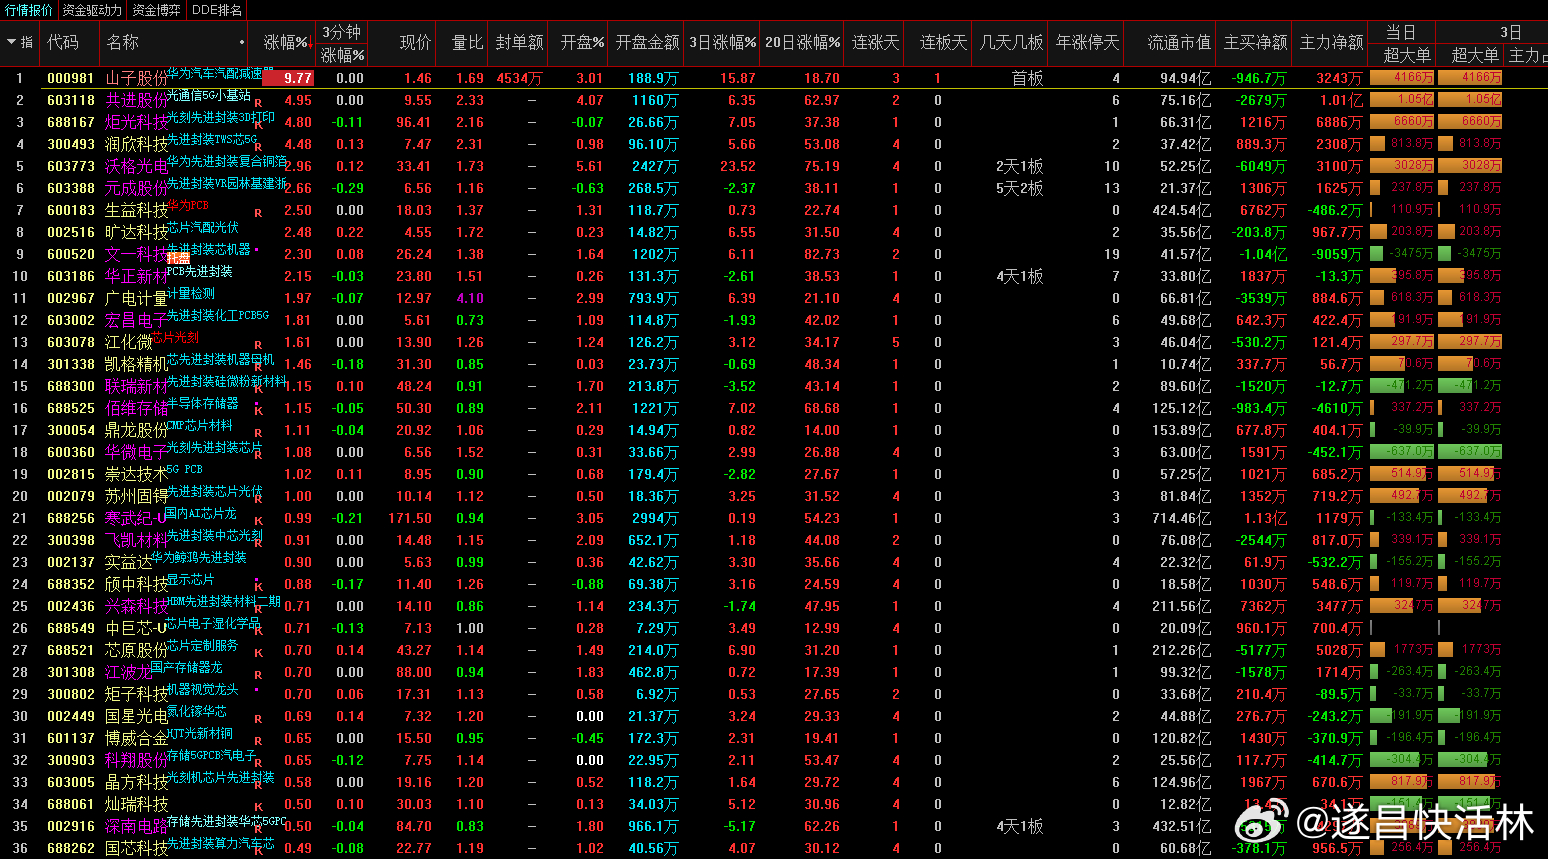Sort by the 几天几板 column header

[1012, 42]
